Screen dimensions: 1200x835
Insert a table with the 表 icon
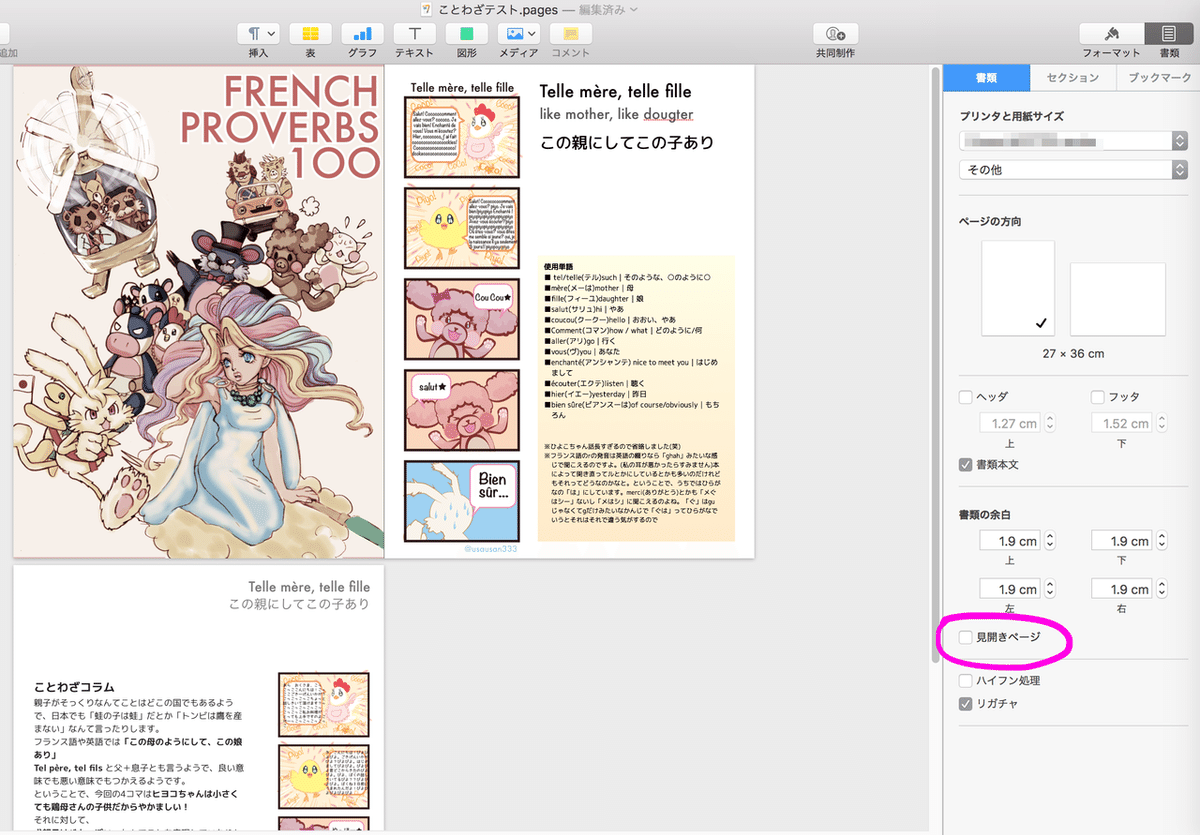click(311, 33)
